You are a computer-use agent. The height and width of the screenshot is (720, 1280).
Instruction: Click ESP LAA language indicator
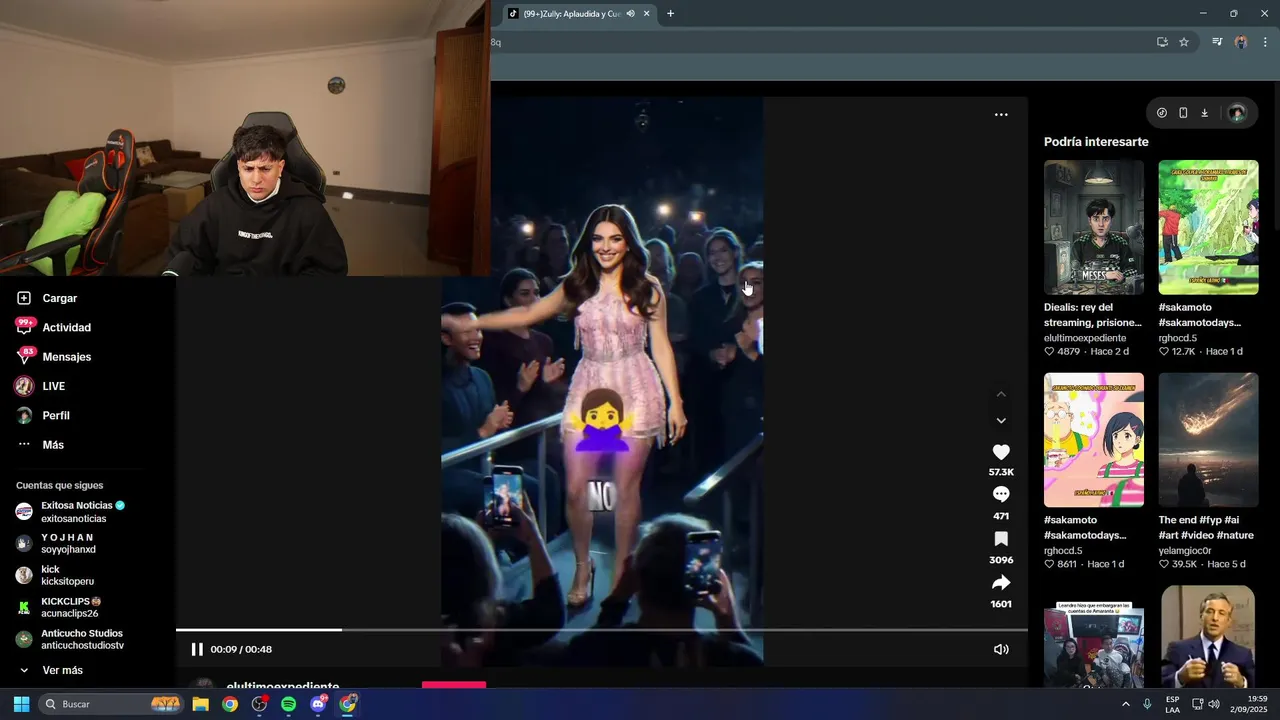(1173, 704)
